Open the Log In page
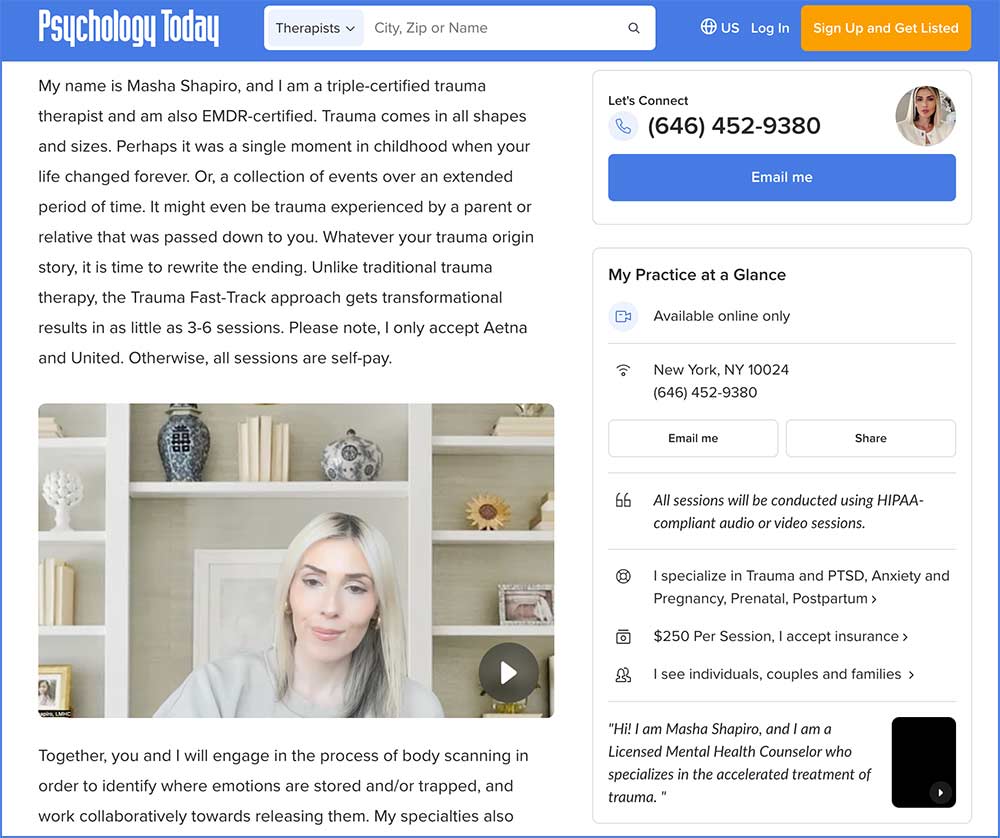Image resolution: width=1000 pixels, height=838 pixels. pyautogui.click(x=770, y=28)
